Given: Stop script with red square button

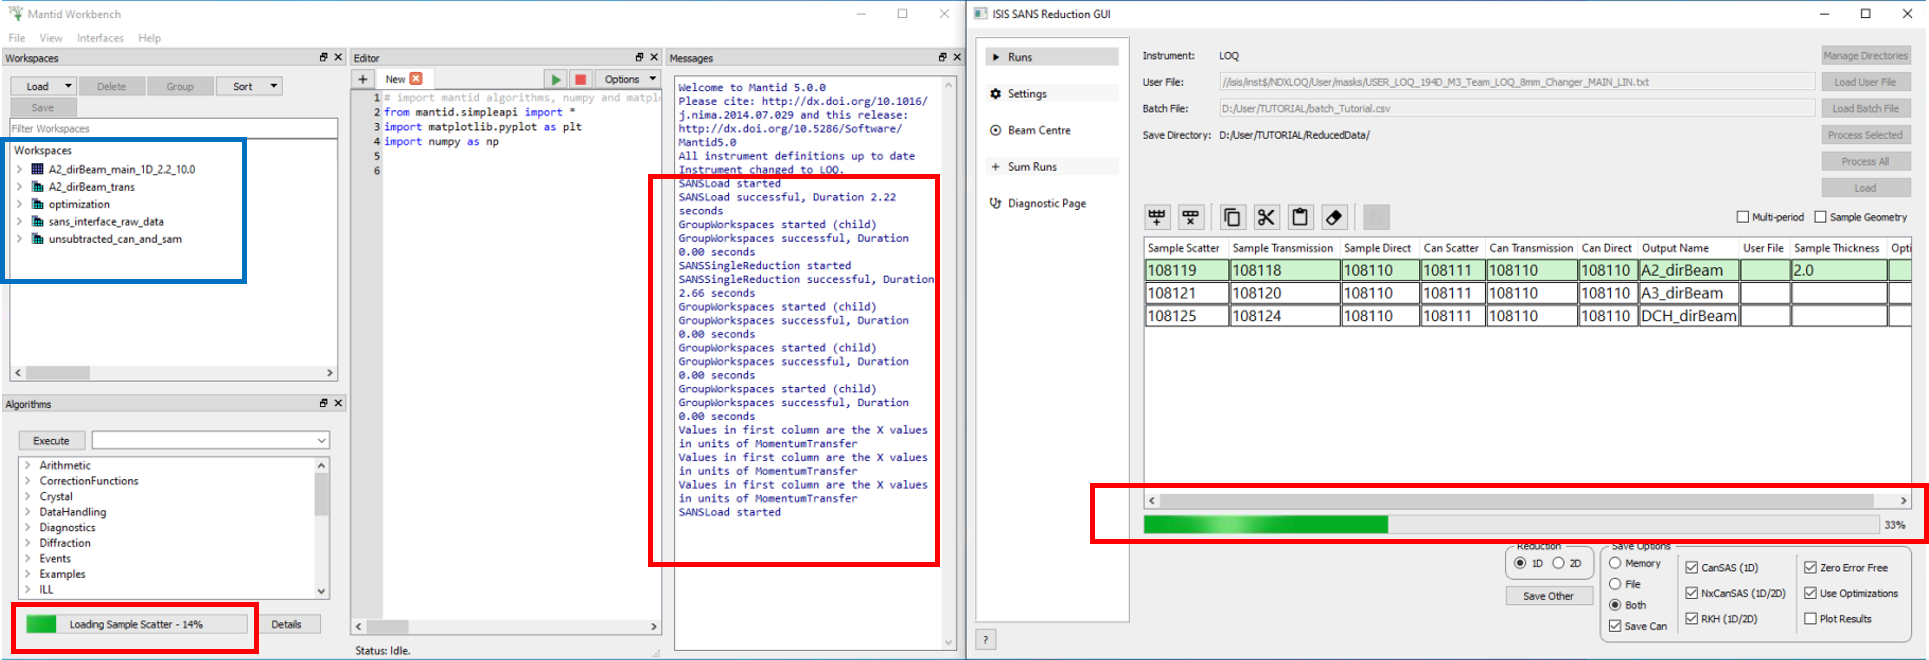Looking at the screenshot, I should point(580,79).
